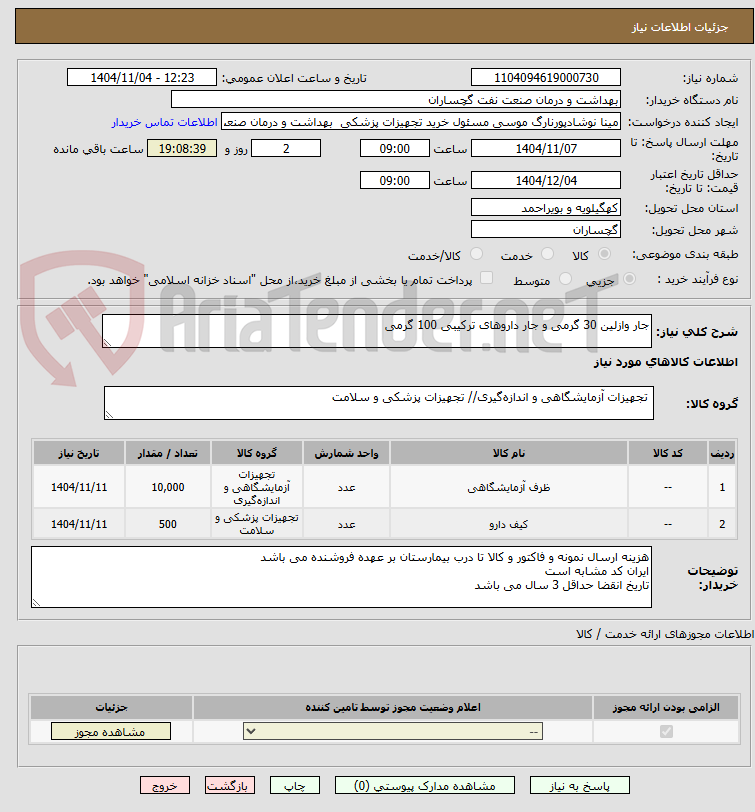Click the quantity cell 500
Screen dimensions: 755x812
168,524
